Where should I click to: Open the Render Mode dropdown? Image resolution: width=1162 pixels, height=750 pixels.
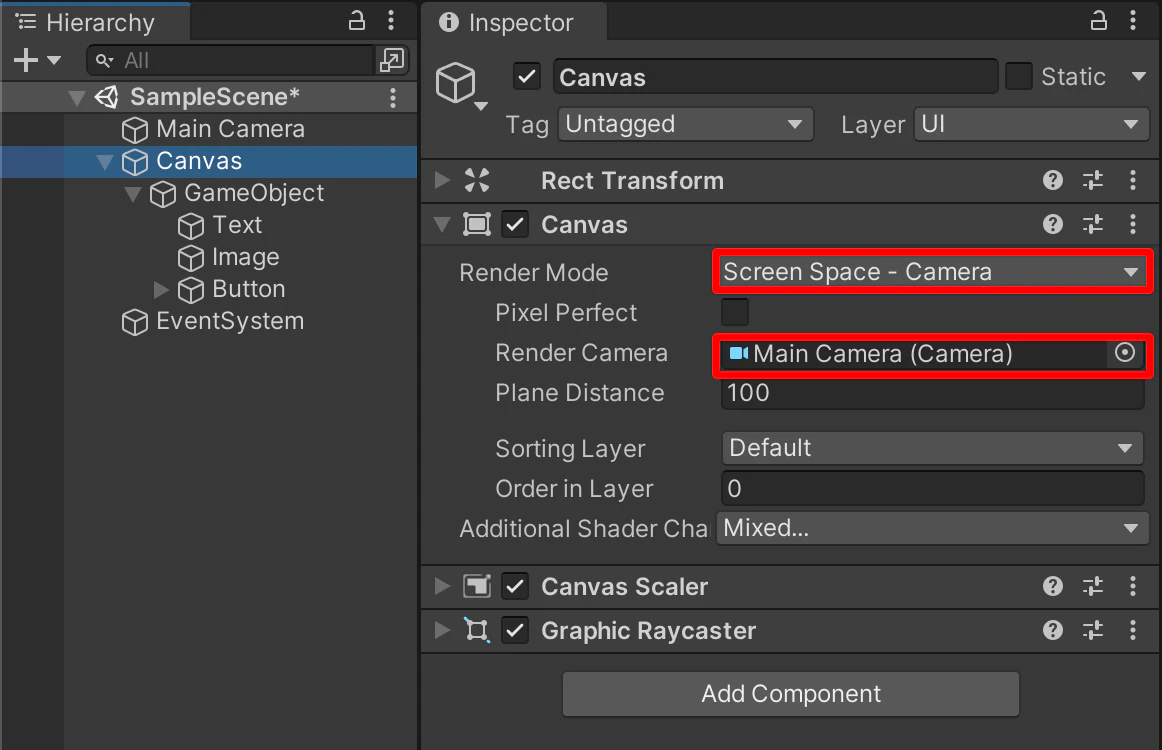(933, 272)
